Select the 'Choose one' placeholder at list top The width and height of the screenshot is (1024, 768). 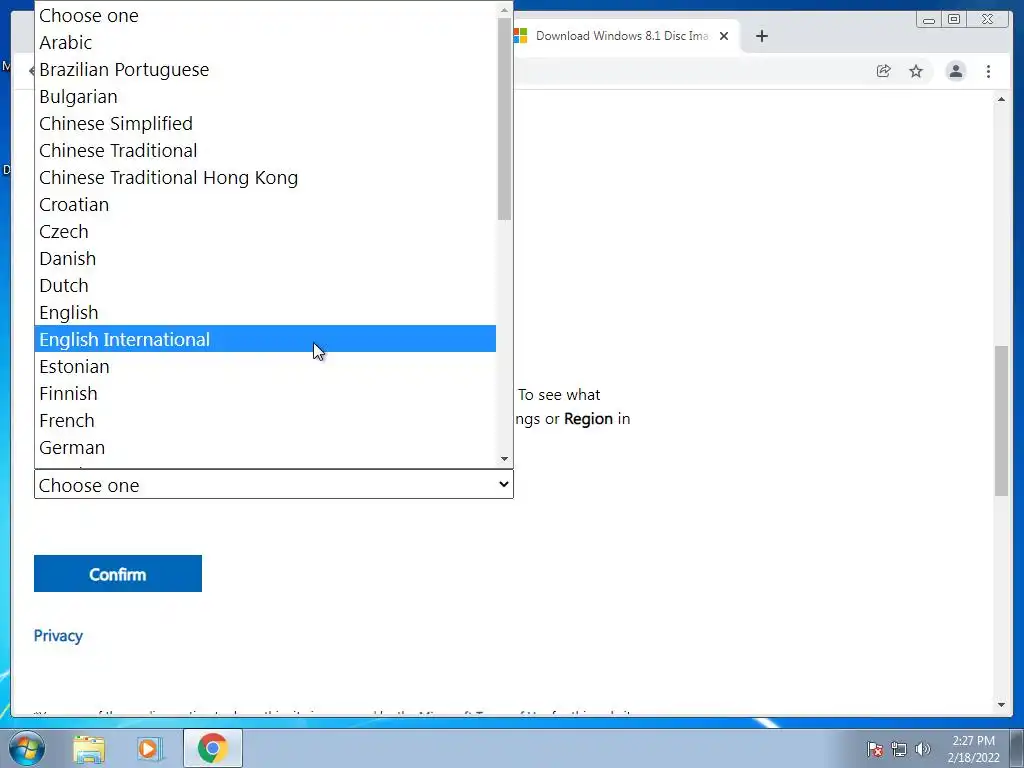265,16
